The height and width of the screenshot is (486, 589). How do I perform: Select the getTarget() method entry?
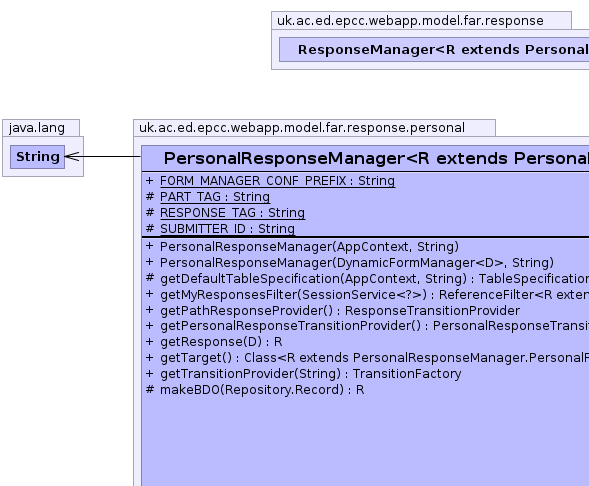pyautogui.click(x=367, y=358)
